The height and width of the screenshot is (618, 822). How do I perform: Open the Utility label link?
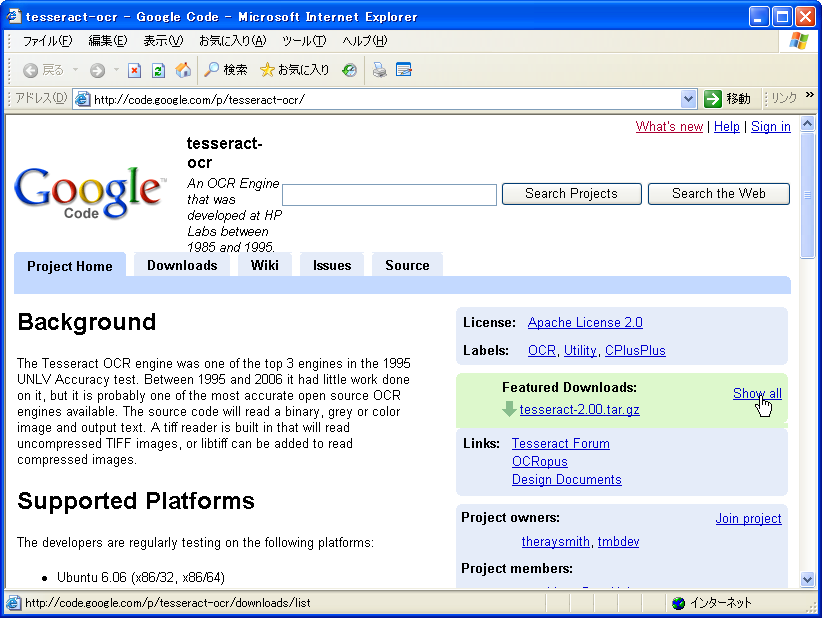point(580,350)
